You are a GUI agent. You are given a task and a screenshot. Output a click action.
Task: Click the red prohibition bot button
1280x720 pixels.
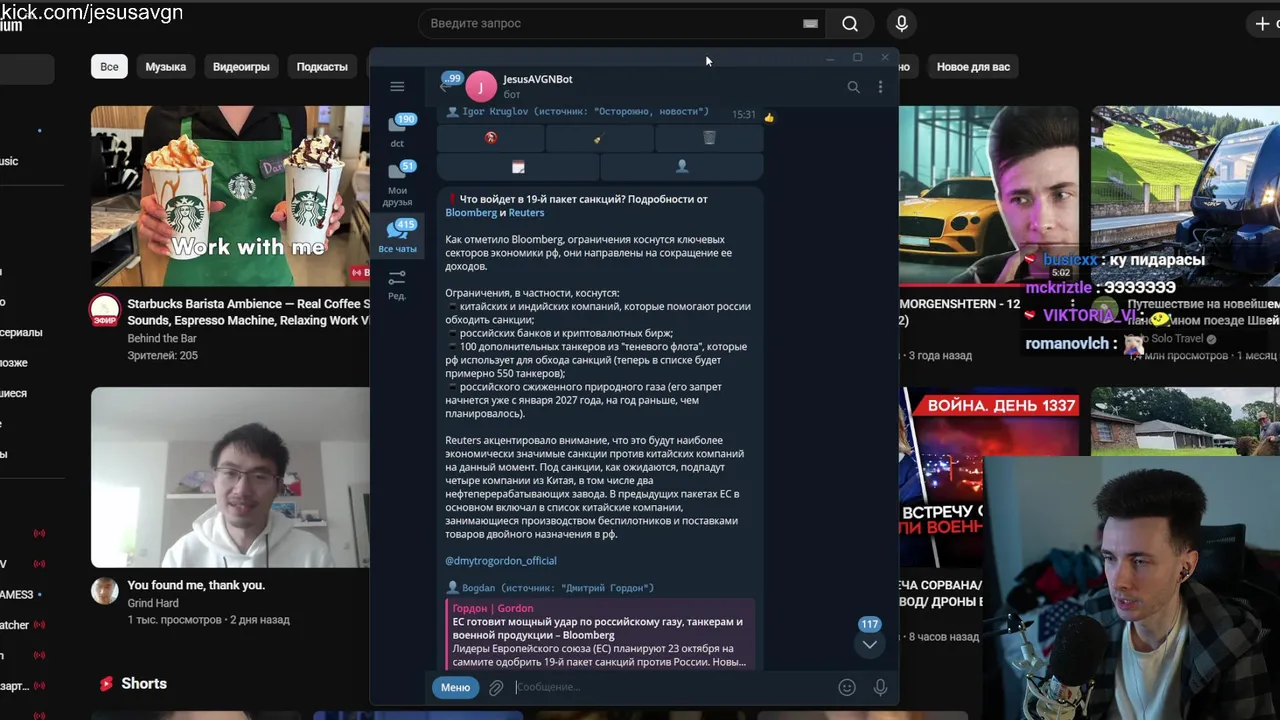pyautogui.click(x=491, y=138)
